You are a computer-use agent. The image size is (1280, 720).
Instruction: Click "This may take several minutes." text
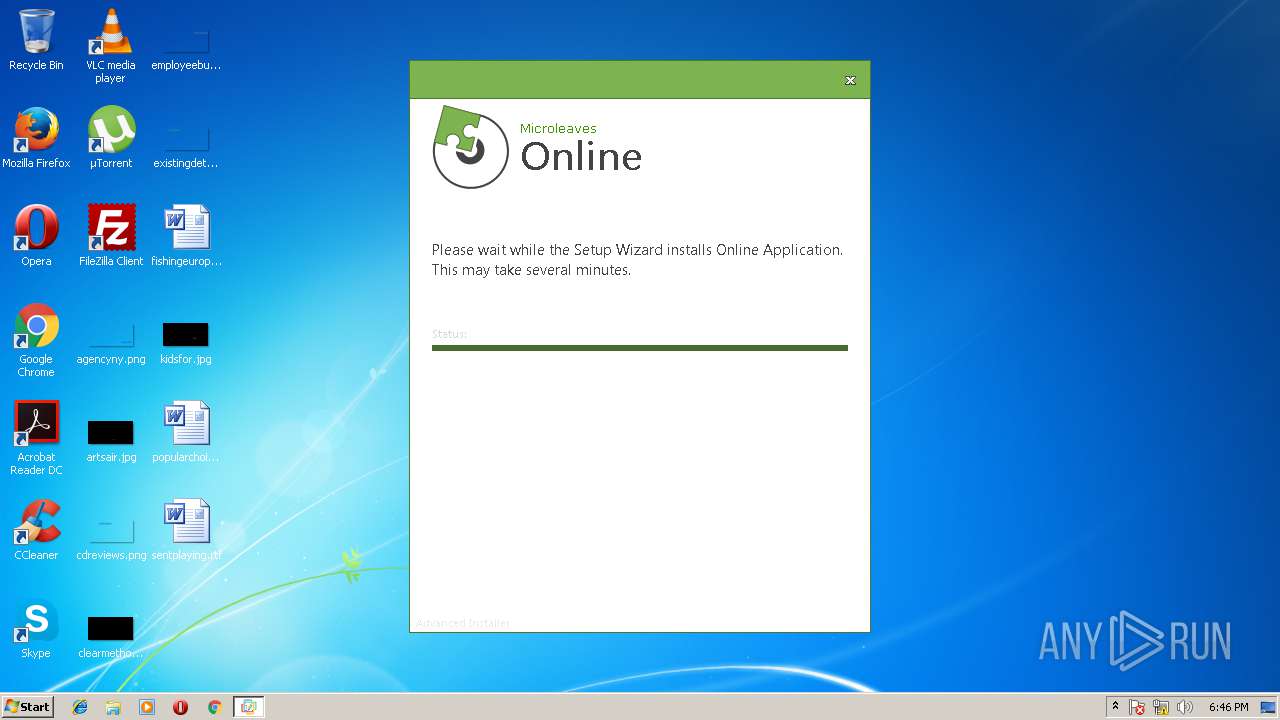point(531,270)
